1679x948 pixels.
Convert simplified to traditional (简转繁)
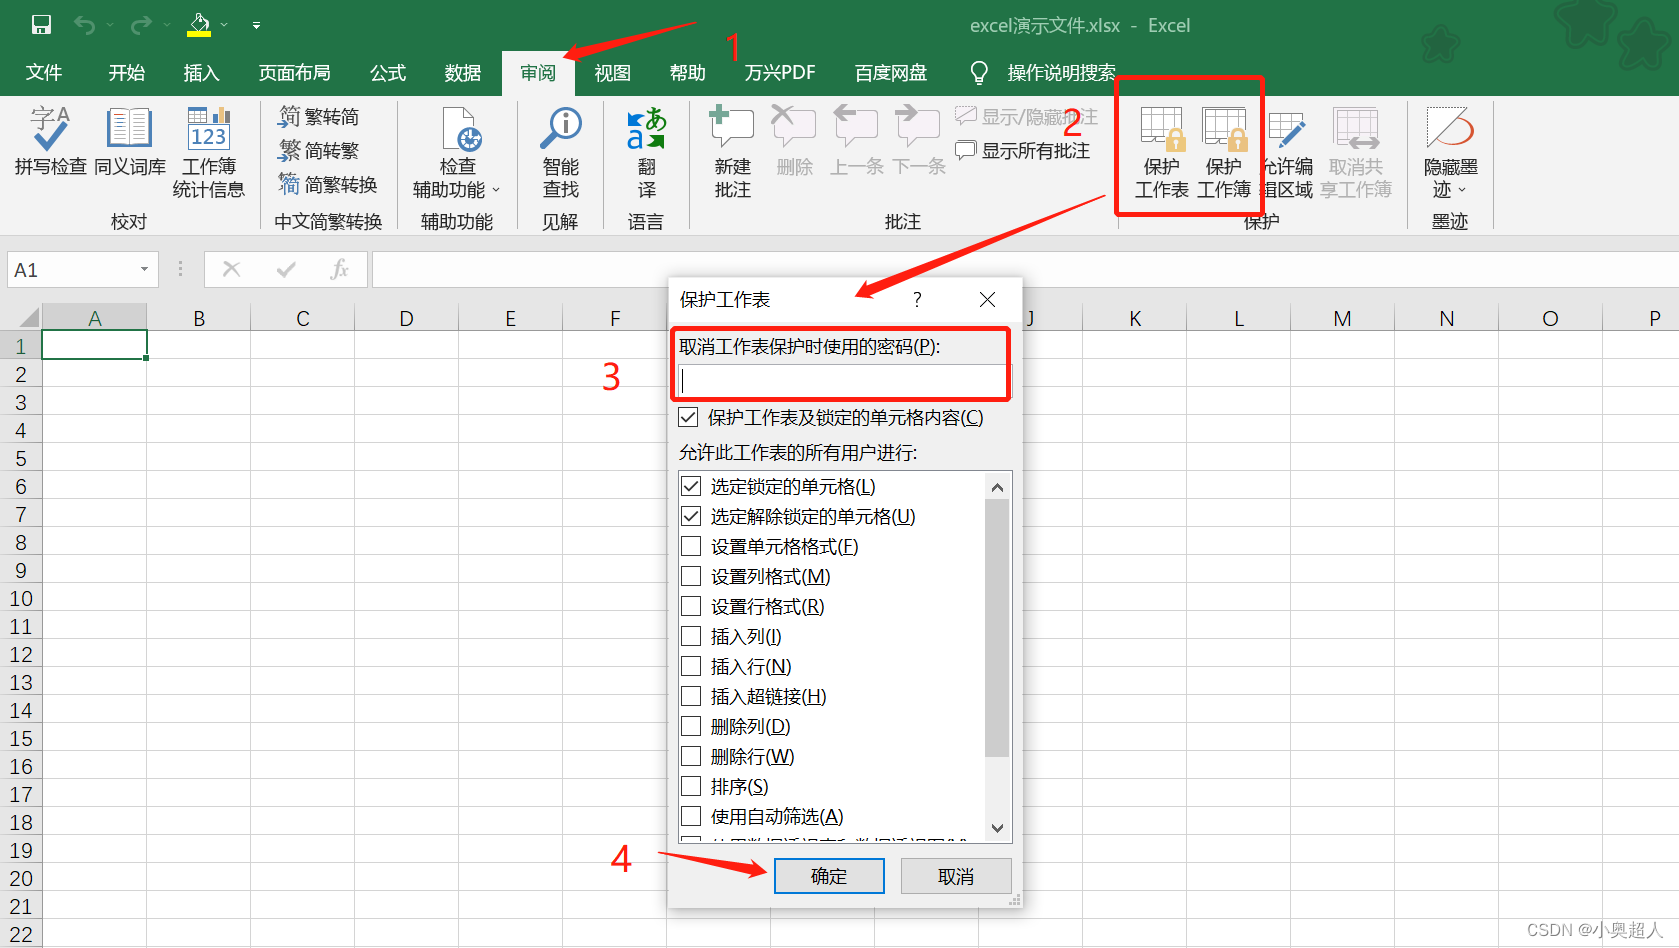(319, 151)
